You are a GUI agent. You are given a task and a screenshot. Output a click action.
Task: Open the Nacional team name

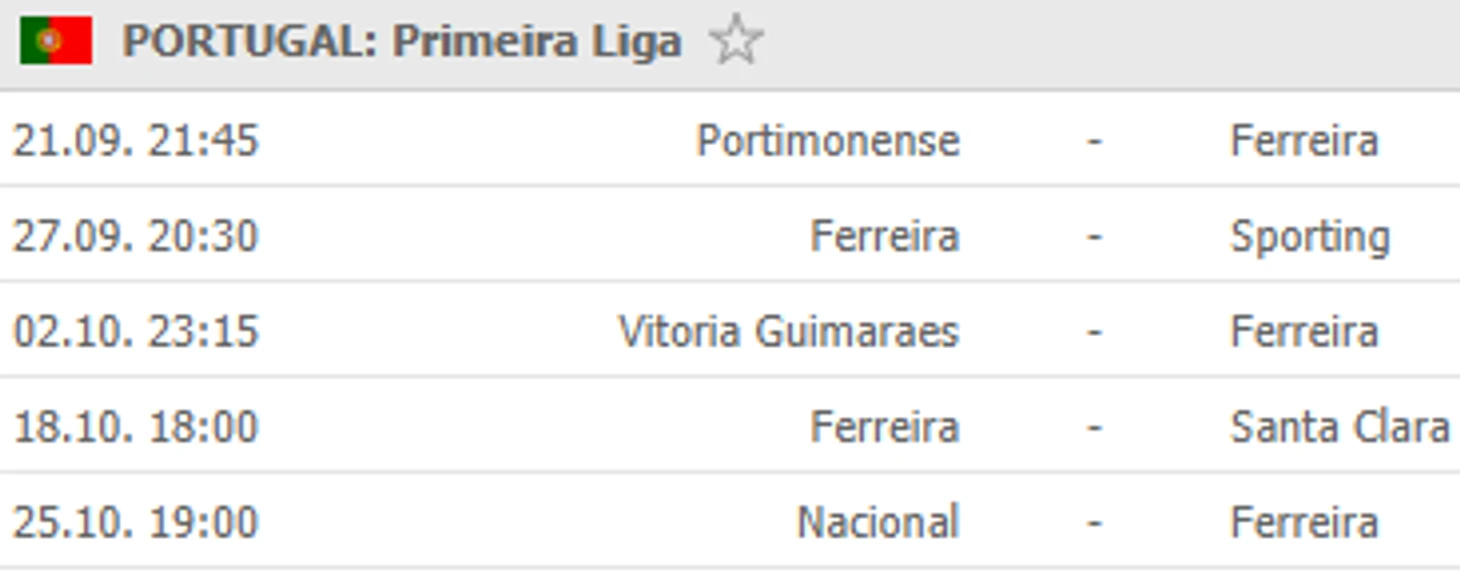click(x=877, y=522)
